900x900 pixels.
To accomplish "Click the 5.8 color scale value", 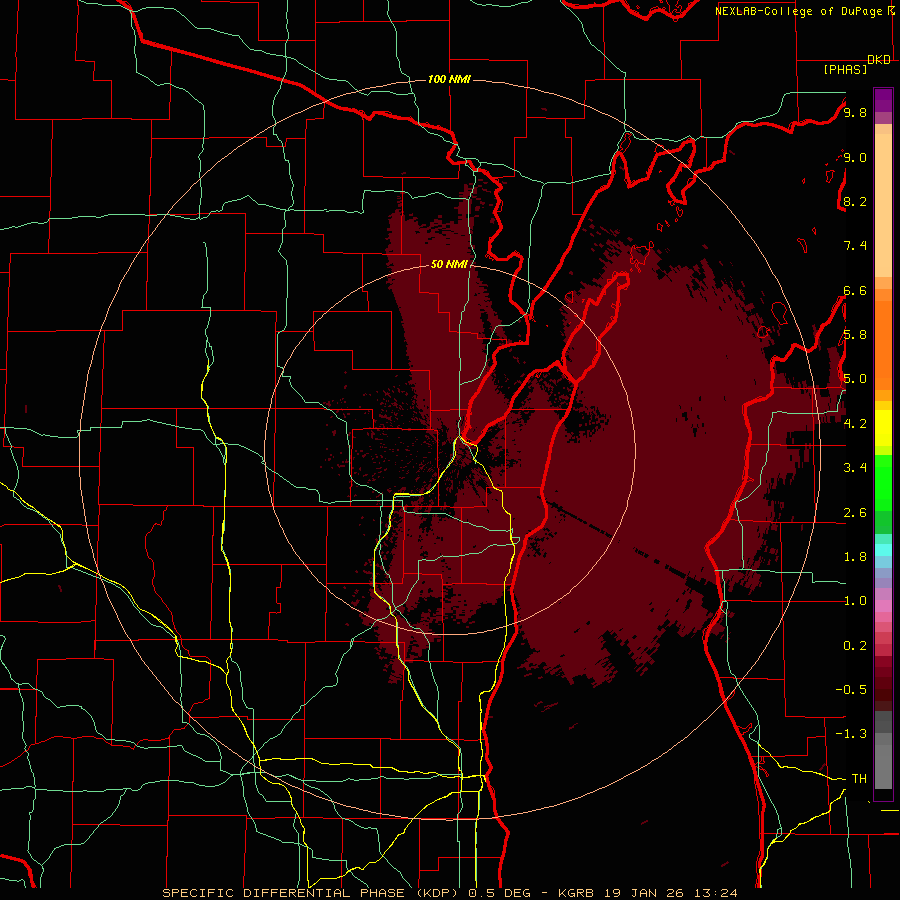I will 855,335.
